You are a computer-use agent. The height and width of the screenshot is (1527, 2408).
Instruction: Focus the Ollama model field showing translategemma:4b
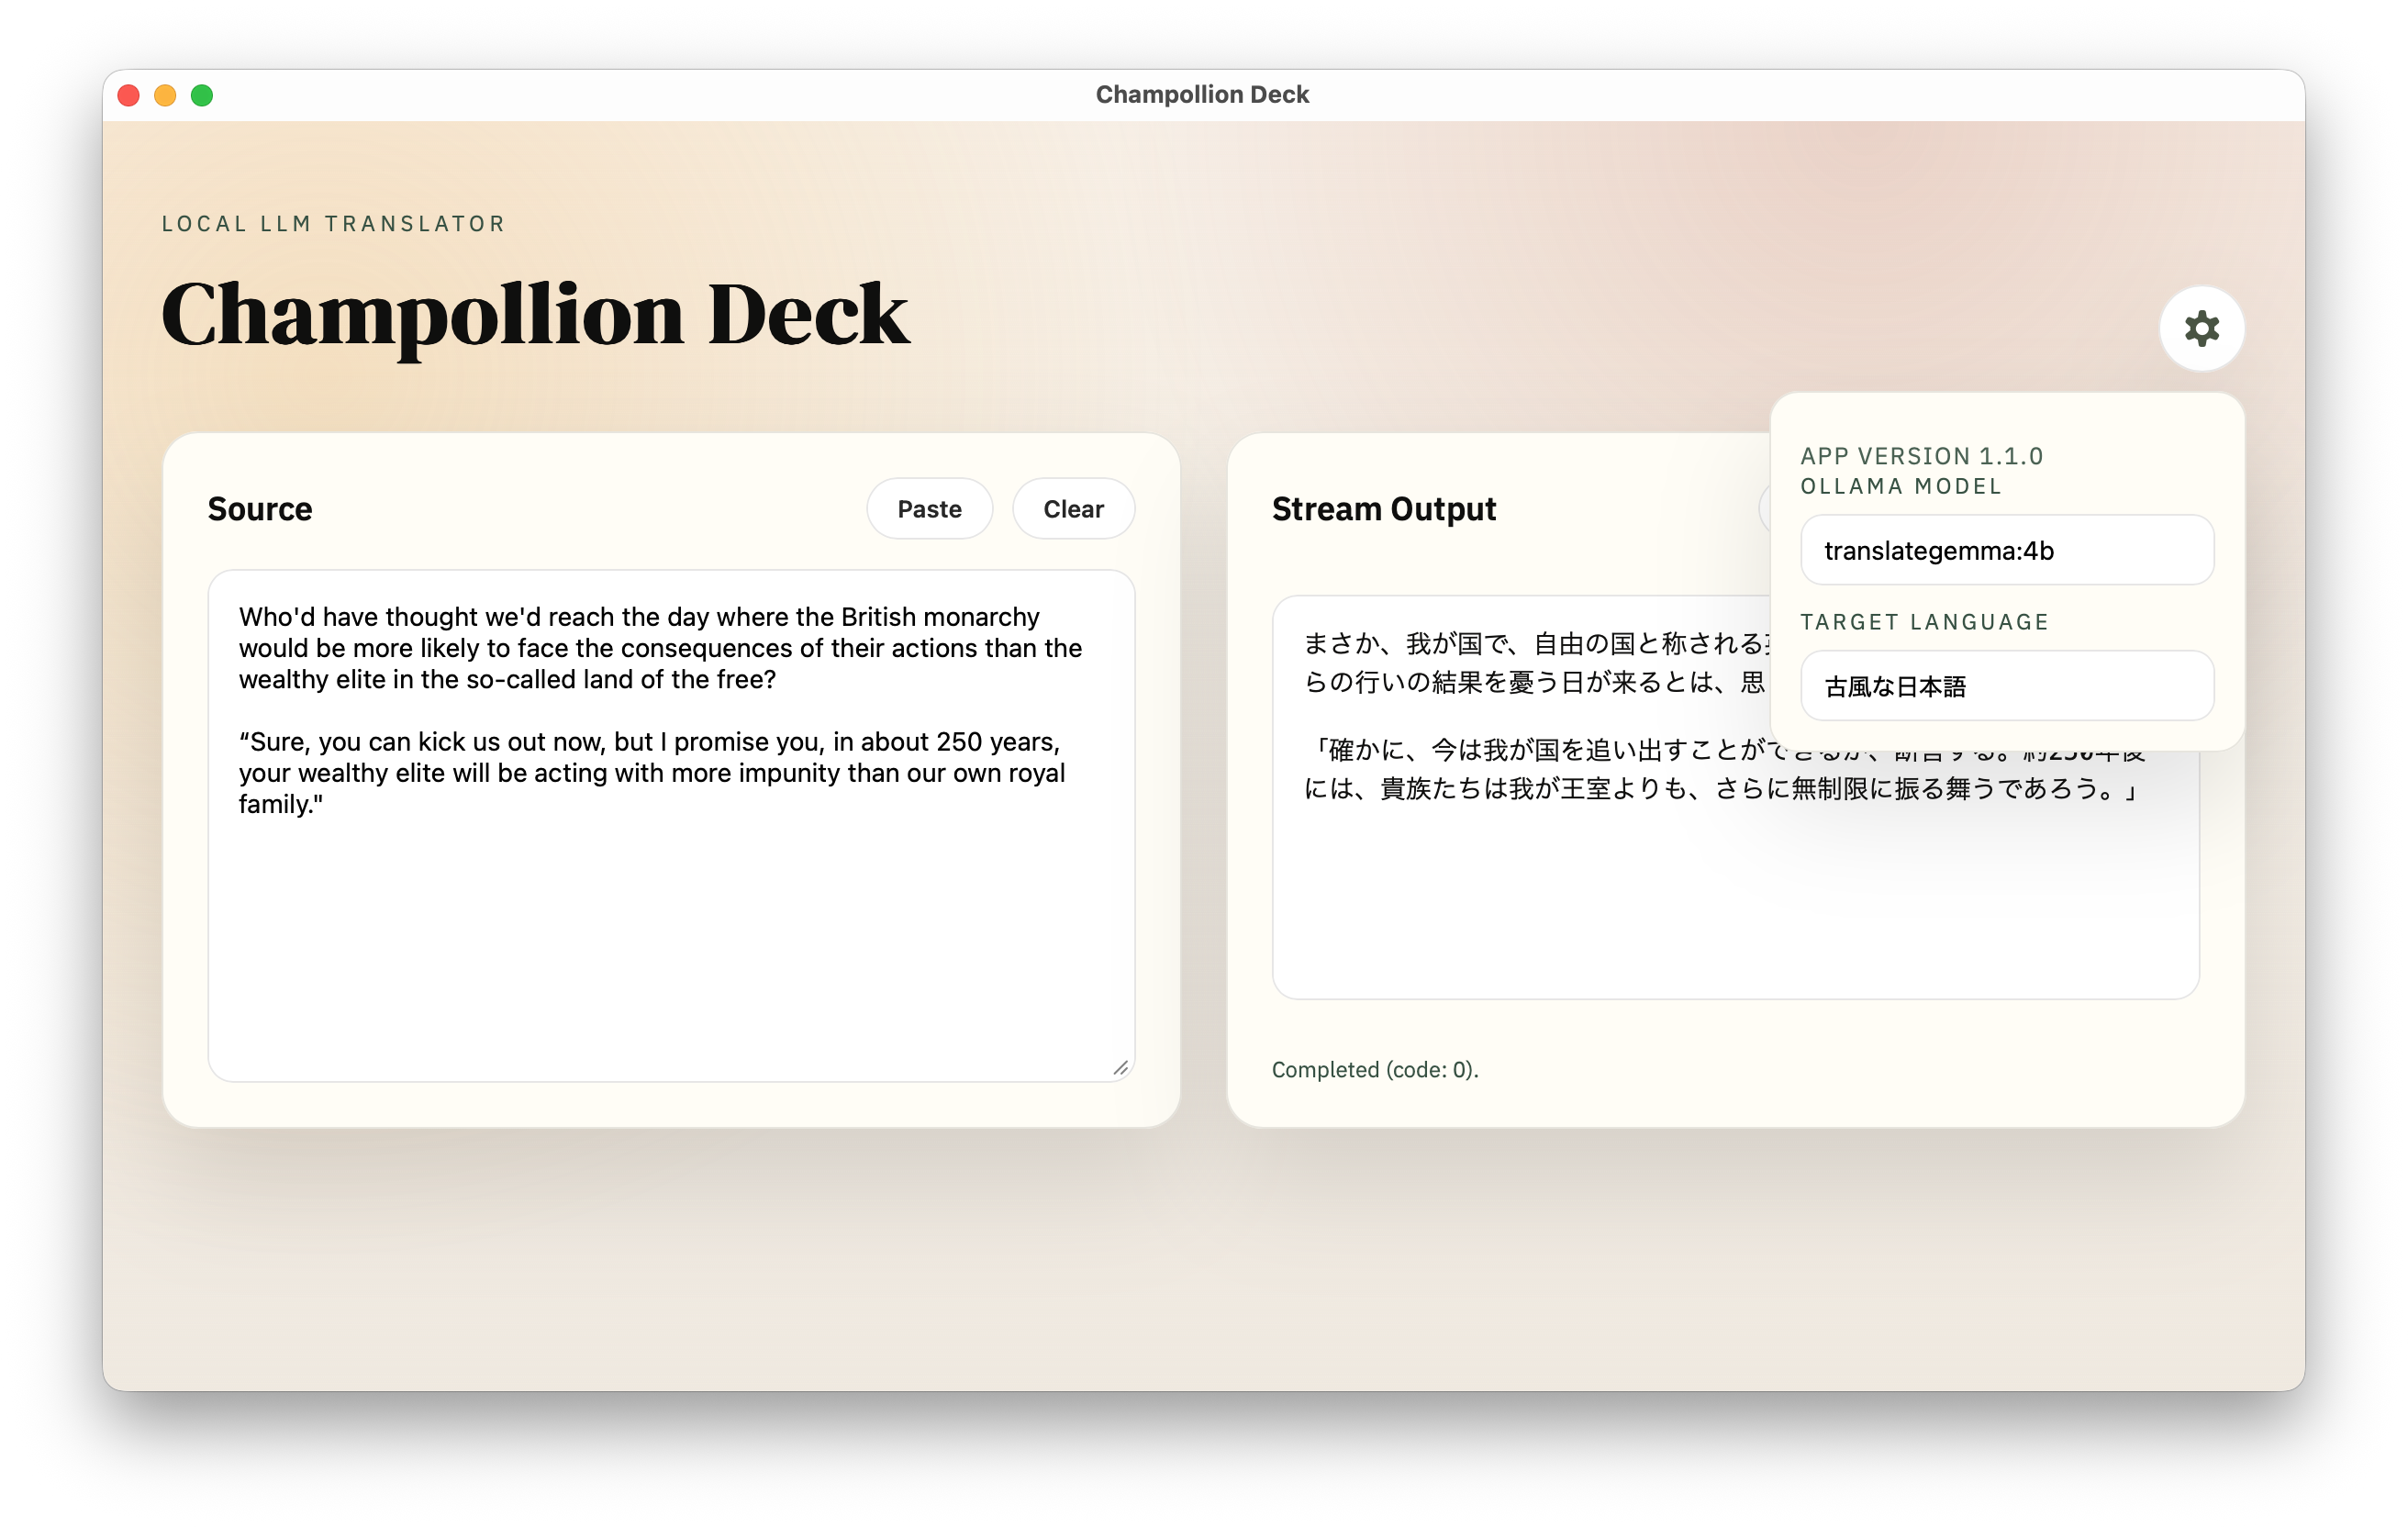point(2006,550)
